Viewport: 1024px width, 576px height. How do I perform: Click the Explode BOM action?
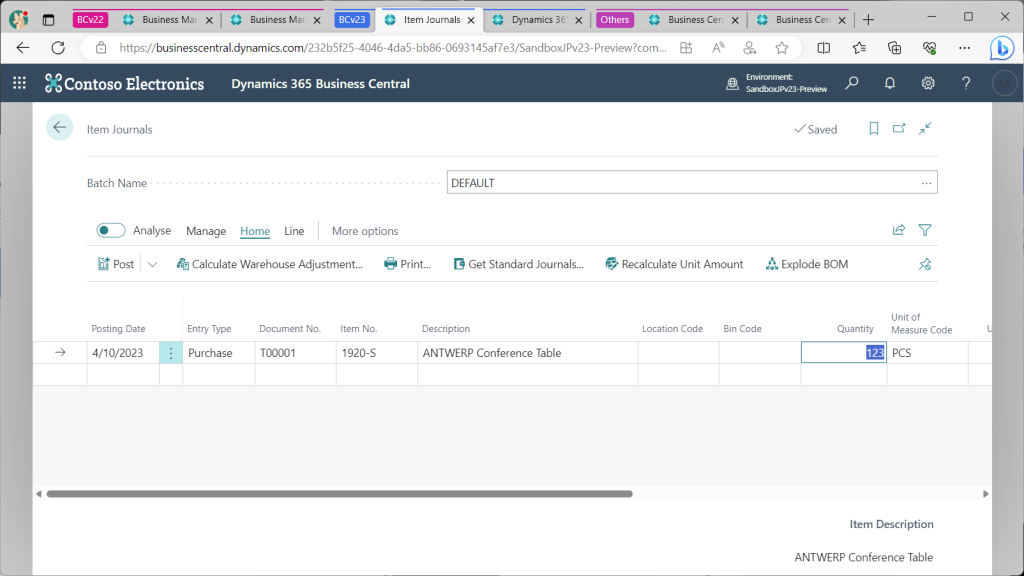click(x=807, y=264)
